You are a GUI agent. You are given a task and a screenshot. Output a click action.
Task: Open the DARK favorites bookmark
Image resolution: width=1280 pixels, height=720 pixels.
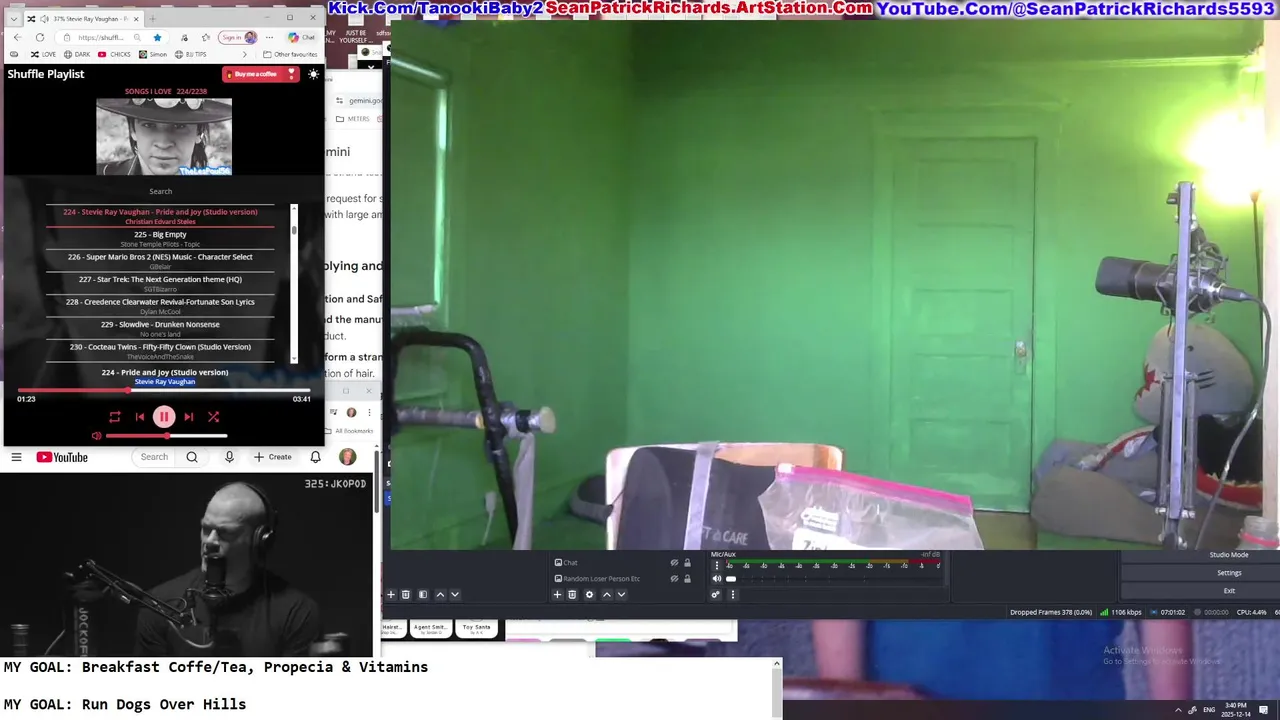(x=77, y=54)
